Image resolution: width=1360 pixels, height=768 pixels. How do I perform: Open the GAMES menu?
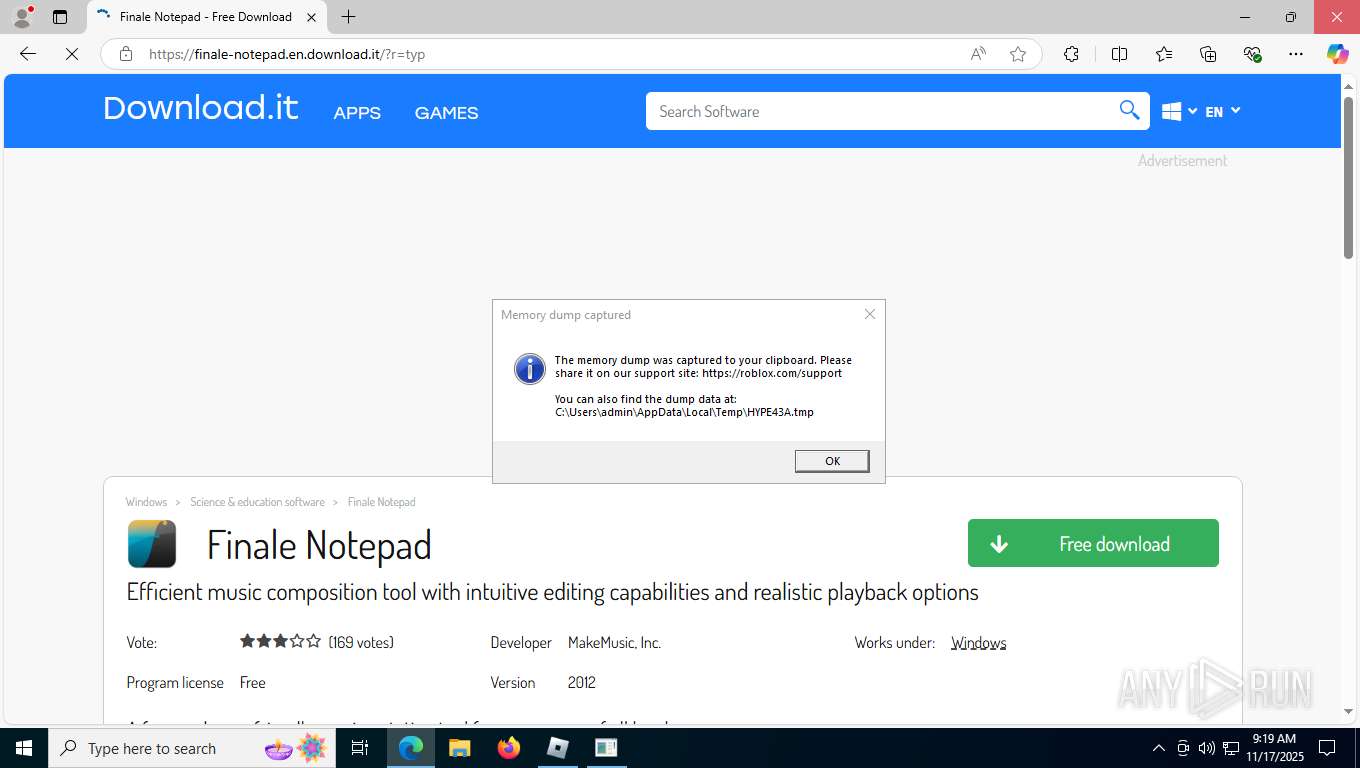point(446,113)
